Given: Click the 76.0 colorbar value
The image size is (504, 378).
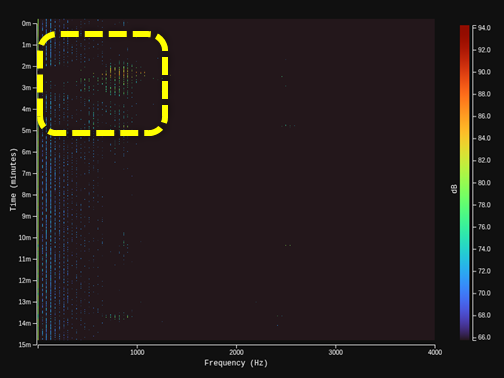Looking at the screenshot, I should pyautogui.click(x=484, y=227).
